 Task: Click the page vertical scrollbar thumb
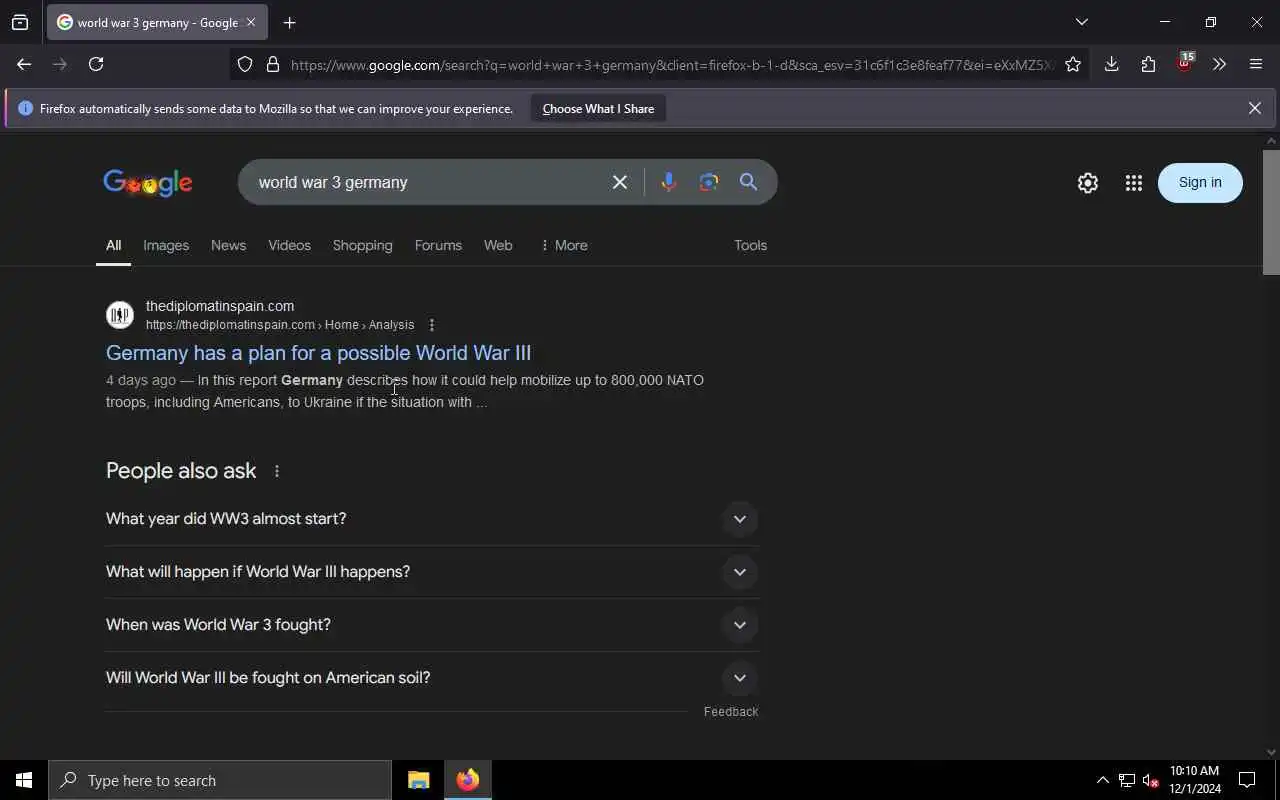(x=1271, y=212)
